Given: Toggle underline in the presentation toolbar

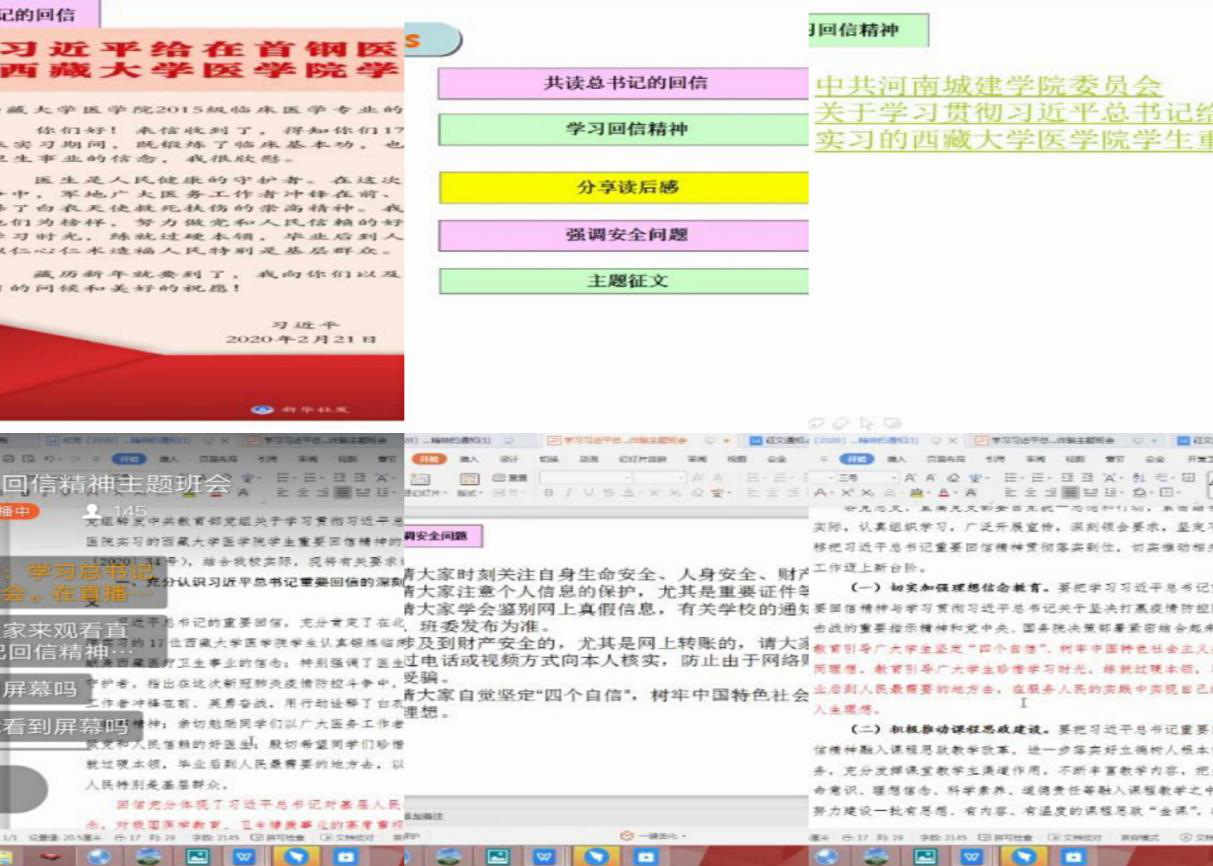Looking at the screenshot, I should point(586,493).
